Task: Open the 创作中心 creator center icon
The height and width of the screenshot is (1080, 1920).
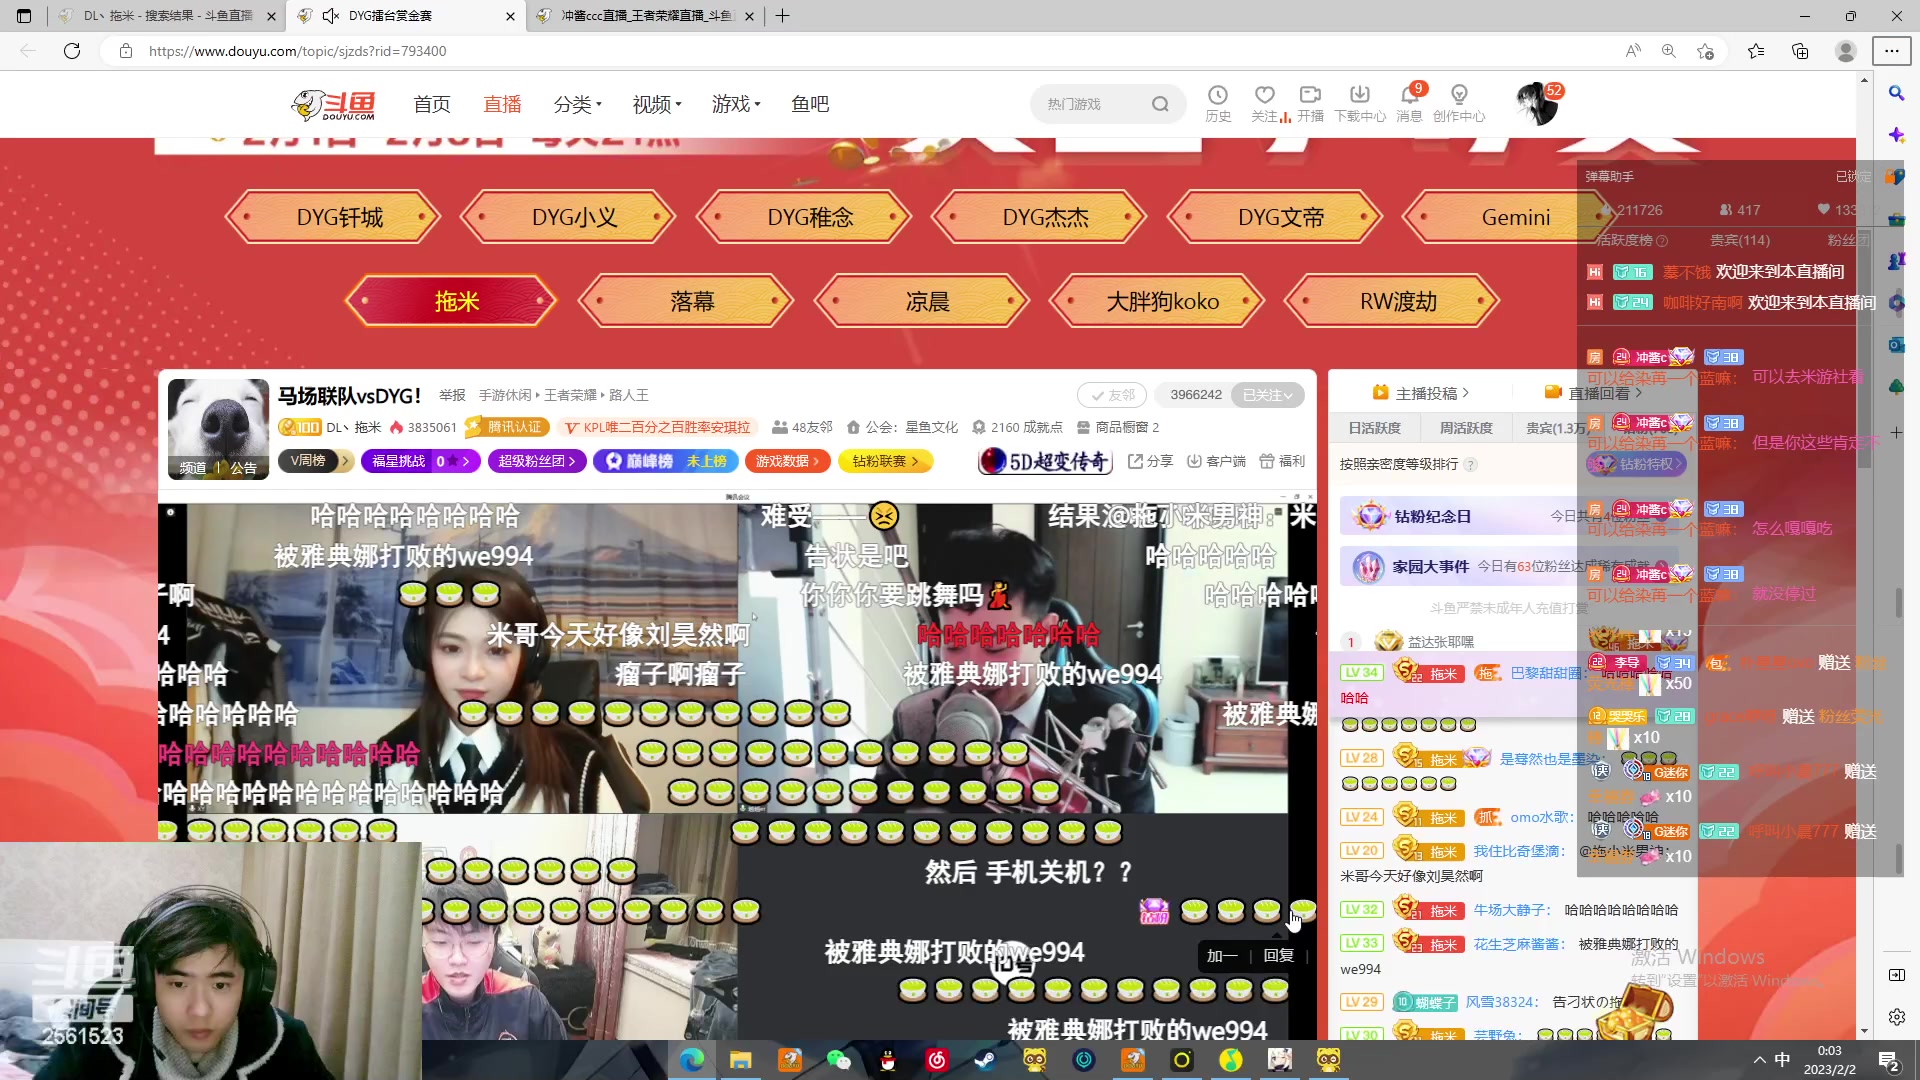Action: (x=1459, y=97)
